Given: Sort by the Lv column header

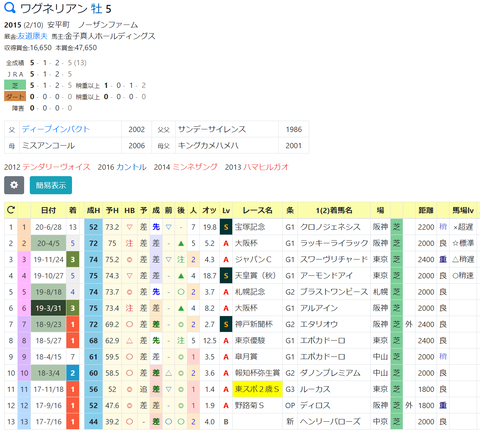Looking at the screenshot, I should 226,210.
